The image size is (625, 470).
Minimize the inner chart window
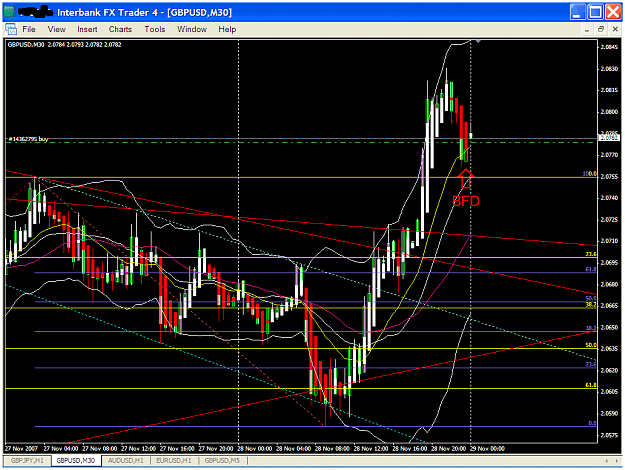(587, 29)
